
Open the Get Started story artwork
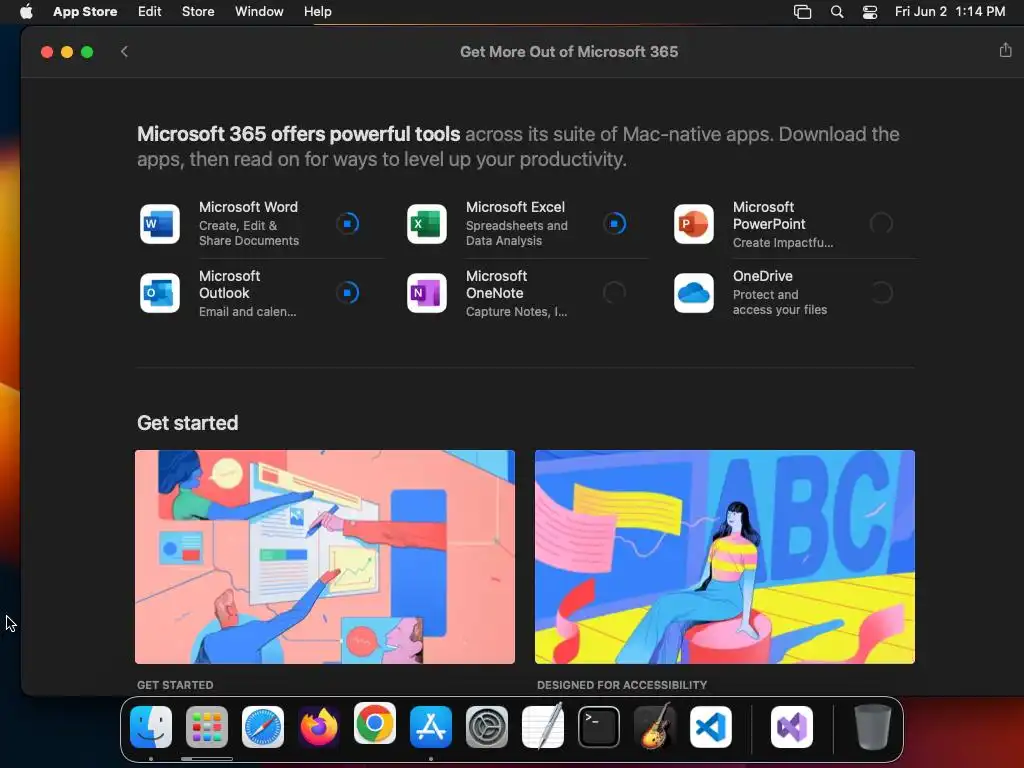325,556
